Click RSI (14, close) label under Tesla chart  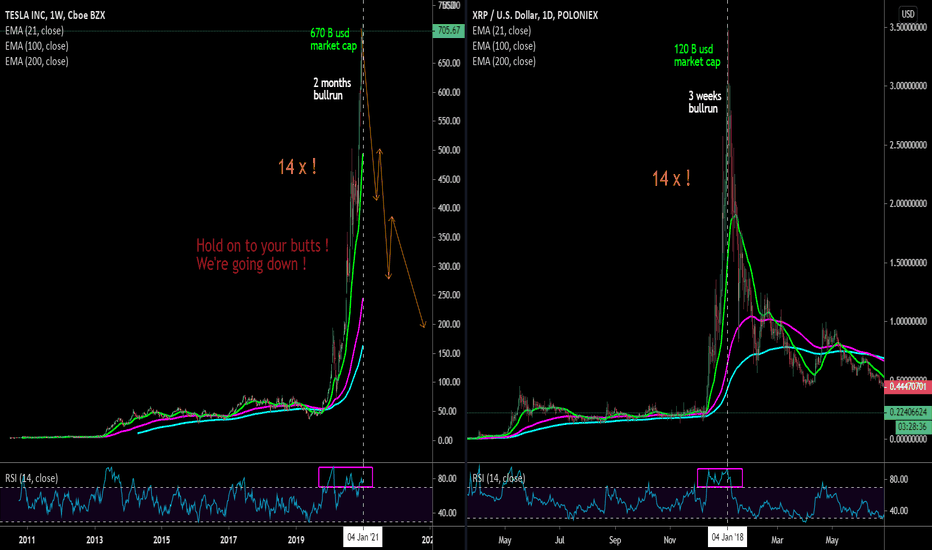point(32,478)
